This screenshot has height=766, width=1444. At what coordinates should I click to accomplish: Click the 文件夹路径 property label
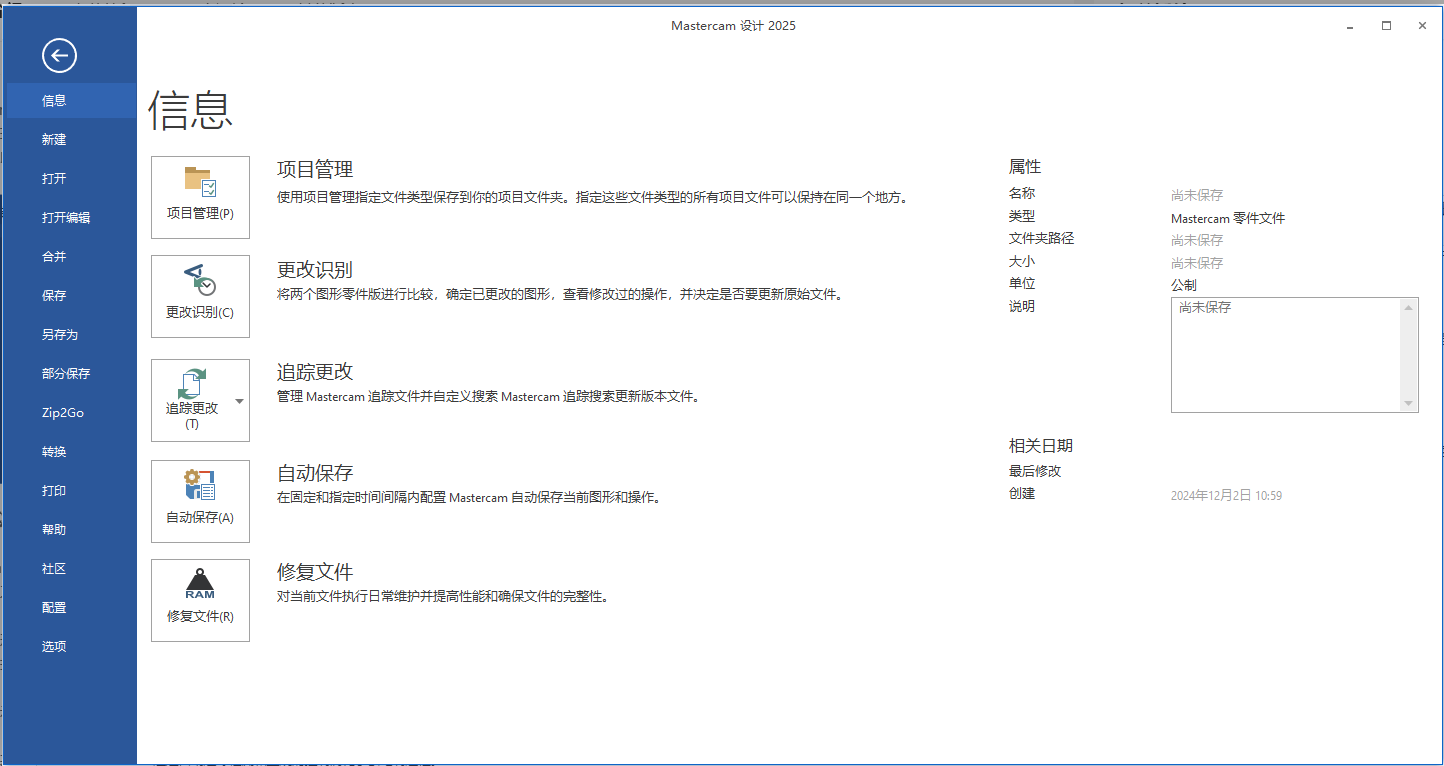1041,238
